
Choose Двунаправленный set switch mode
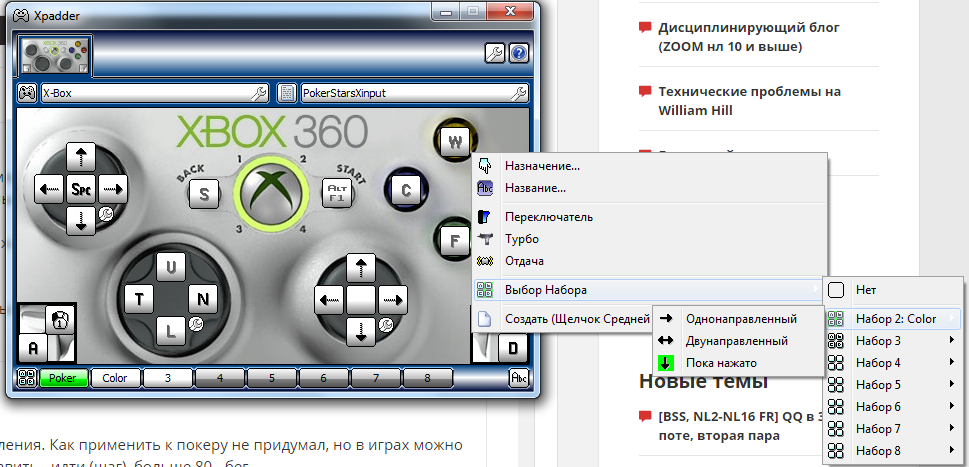pos(738,340)
